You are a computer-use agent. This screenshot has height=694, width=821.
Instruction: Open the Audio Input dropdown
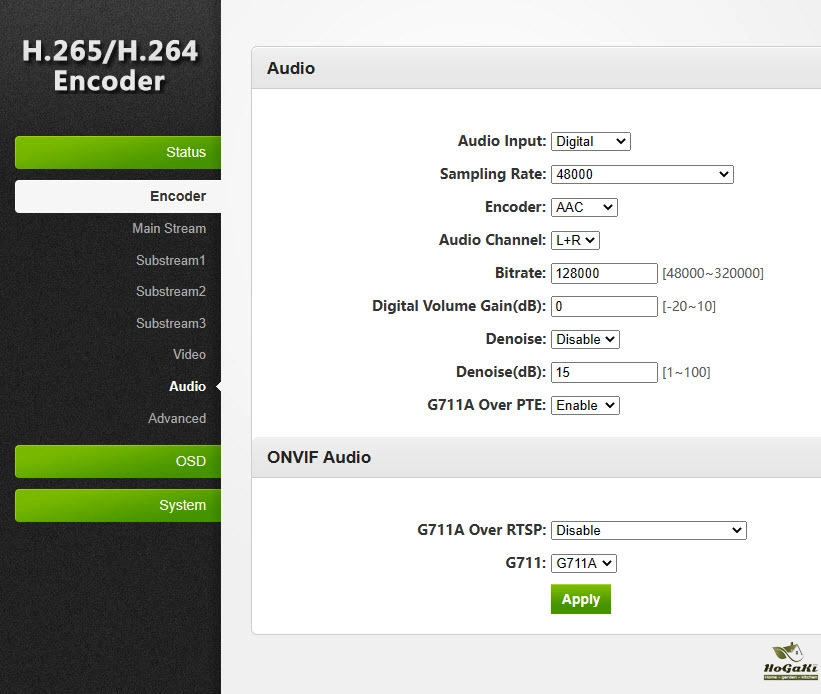tap(590, 142)
